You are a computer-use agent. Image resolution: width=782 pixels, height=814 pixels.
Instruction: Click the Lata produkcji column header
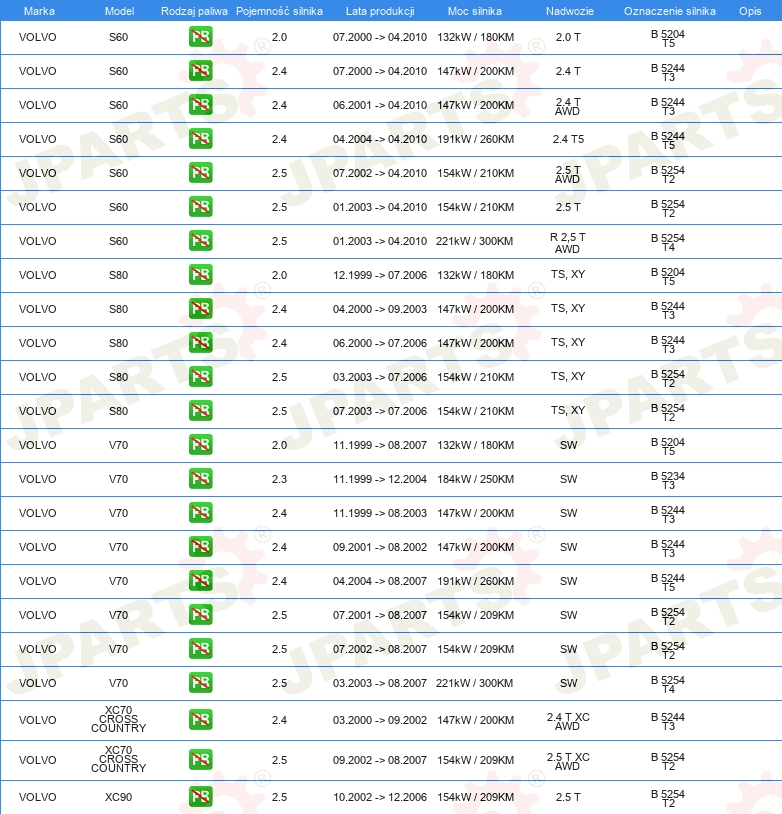pyautogui.click(x=380, y=11)
